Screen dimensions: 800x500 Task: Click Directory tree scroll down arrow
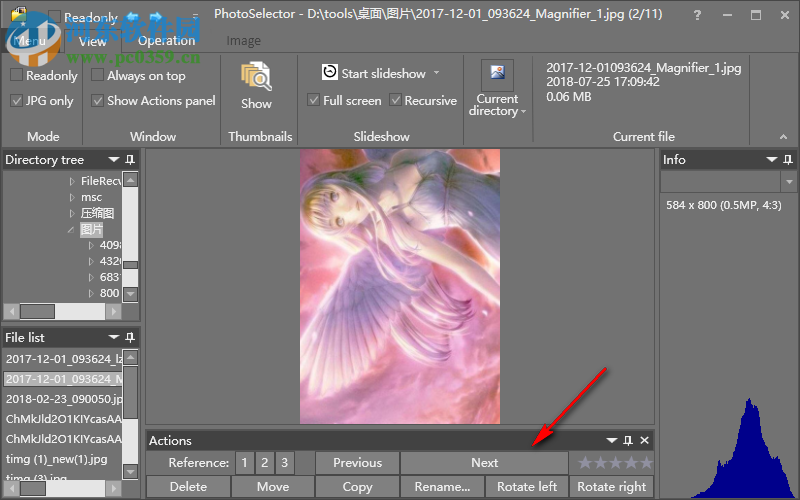(x=131, y=293)
